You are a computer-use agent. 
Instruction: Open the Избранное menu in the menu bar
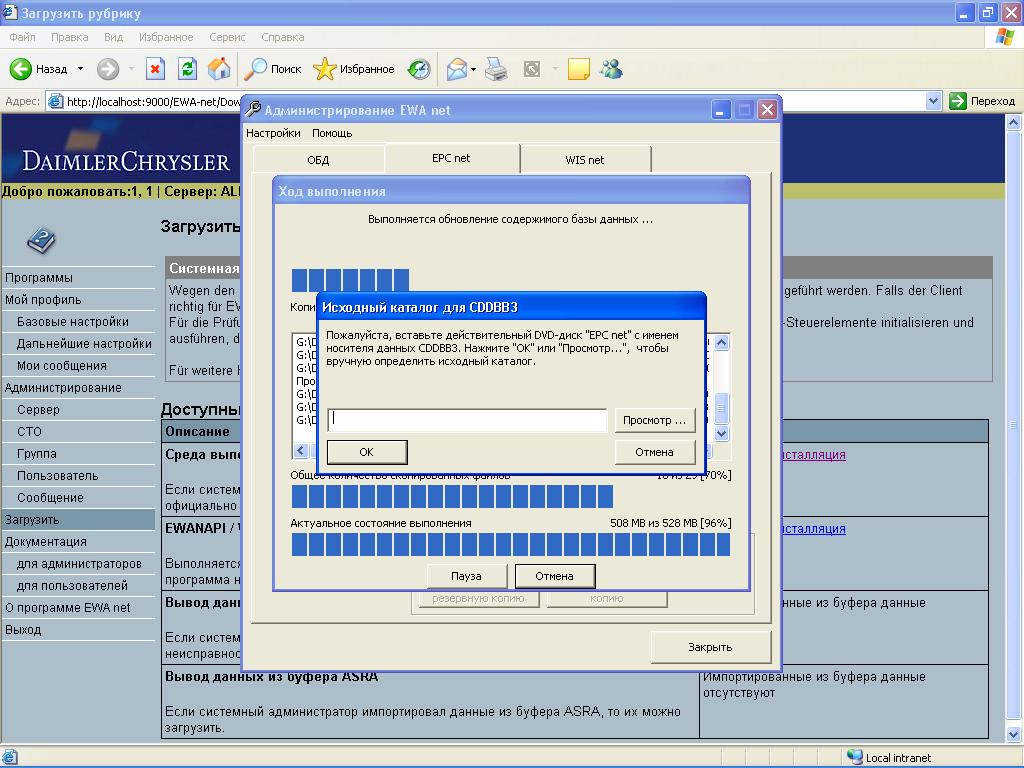point(166,37)
